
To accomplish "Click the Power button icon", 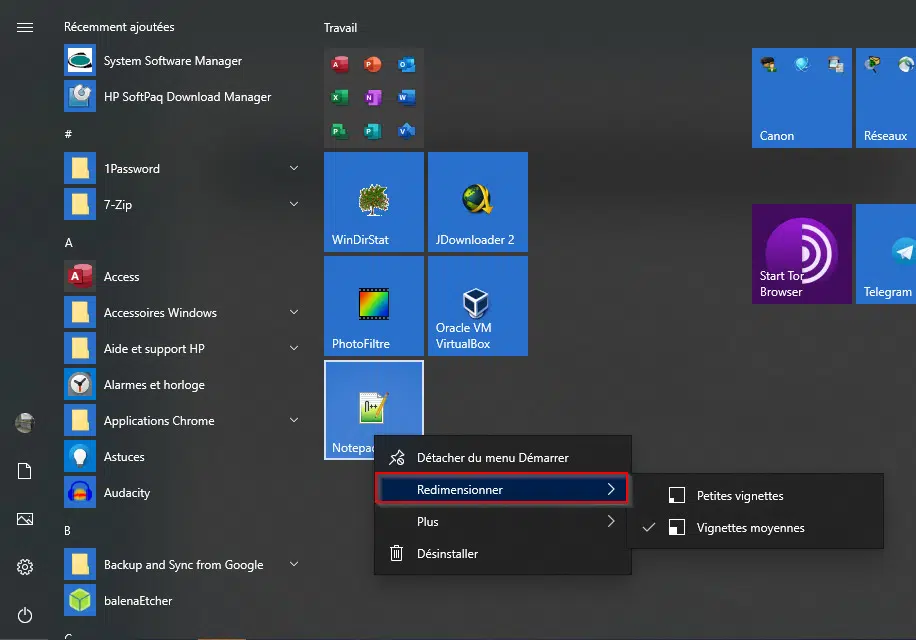I will click(25, 615).
